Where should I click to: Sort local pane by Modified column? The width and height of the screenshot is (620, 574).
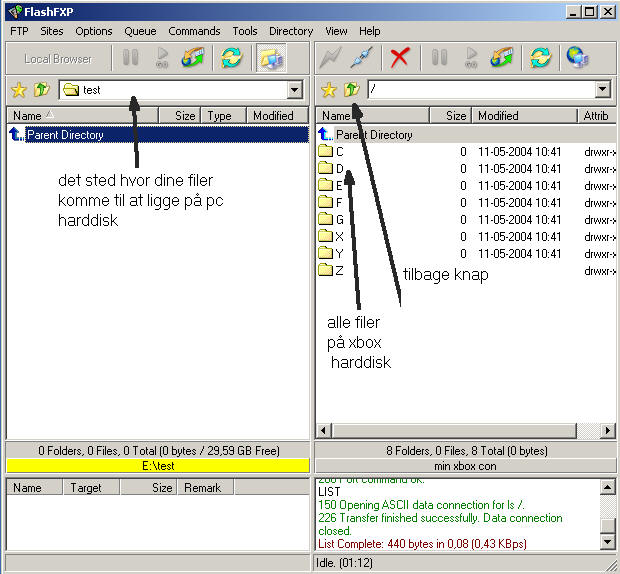277,116
